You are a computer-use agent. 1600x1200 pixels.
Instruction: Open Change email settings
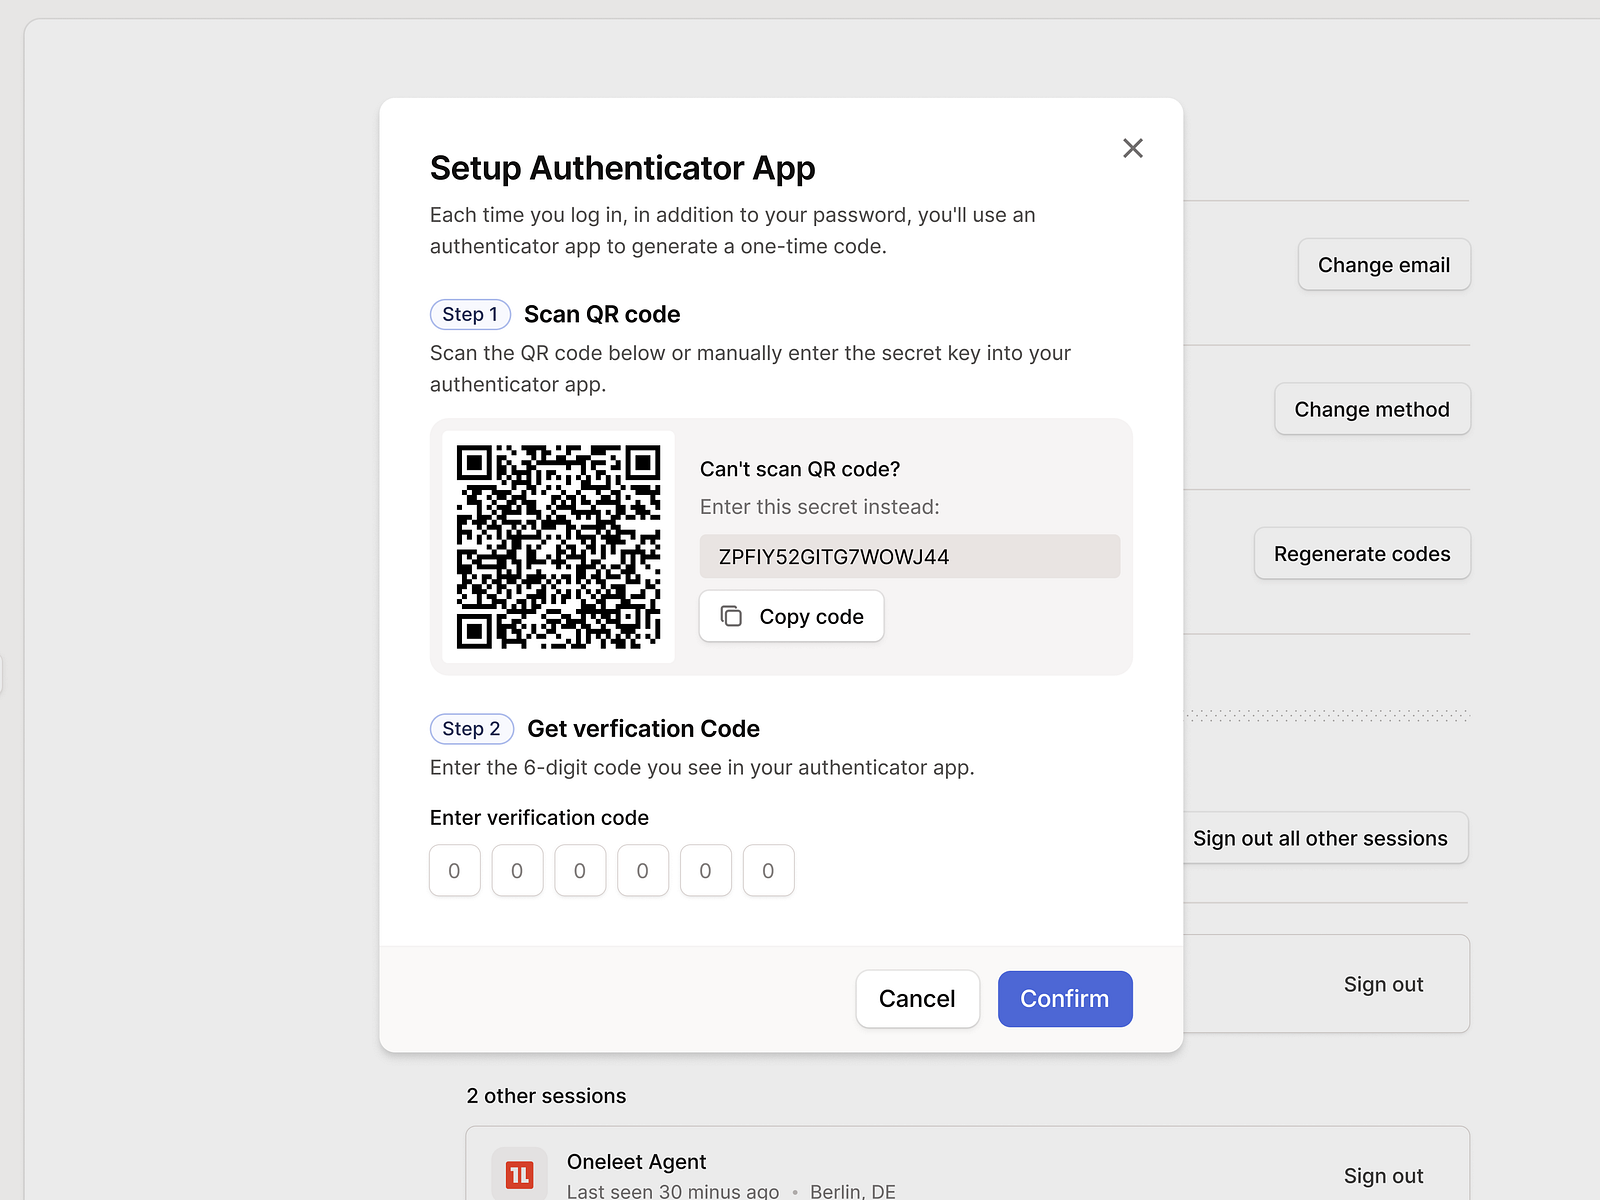pyautogui.click(x=1383, y=264)
